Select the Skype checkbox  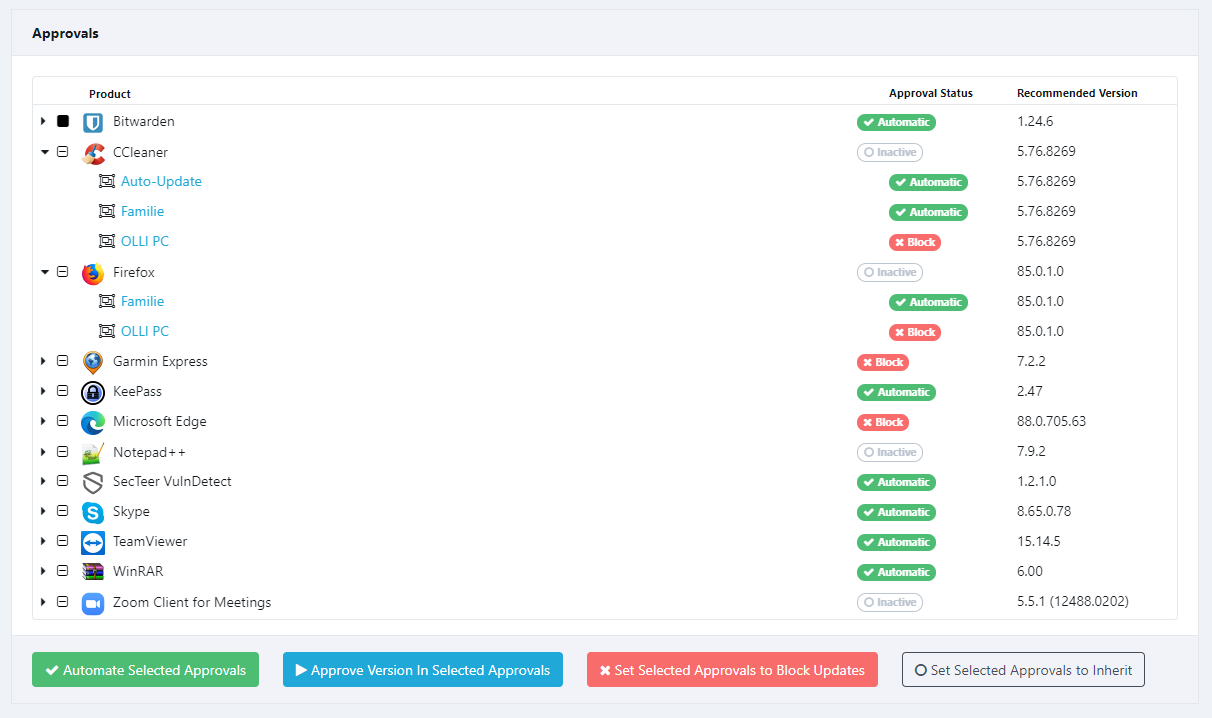tap(63, 511)
